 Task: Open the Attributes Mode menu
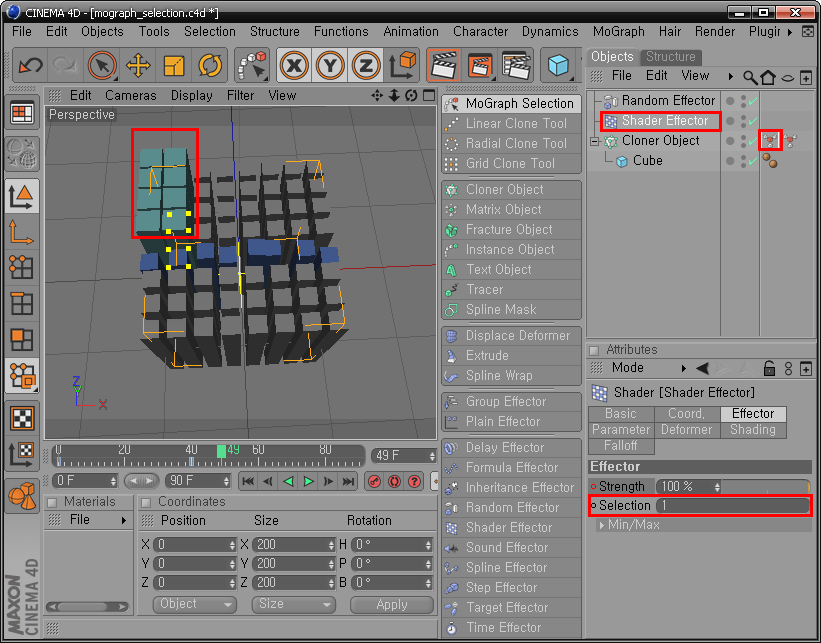(x=627, y=368)
